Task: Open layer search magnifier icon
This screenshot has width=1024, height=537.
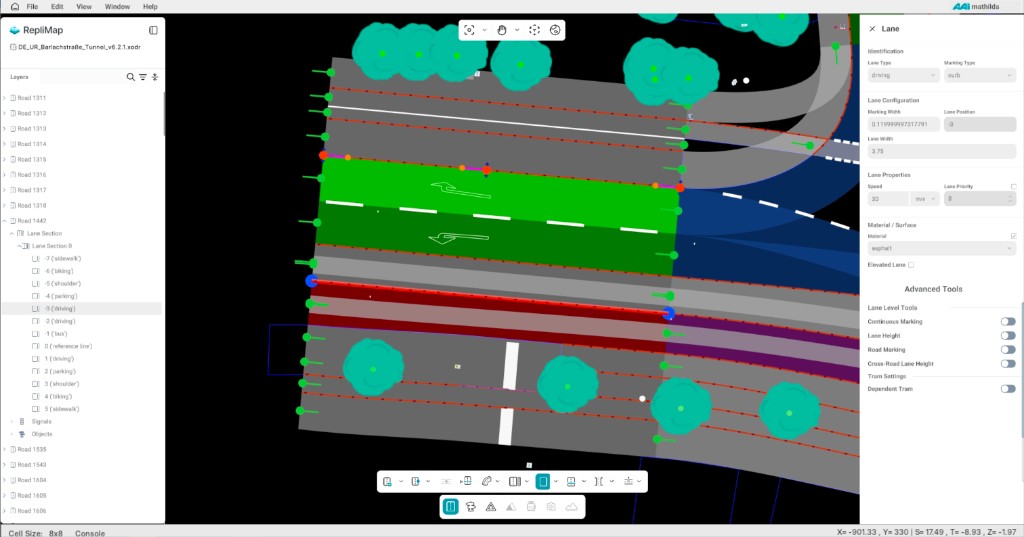Action: pos(131,77)
